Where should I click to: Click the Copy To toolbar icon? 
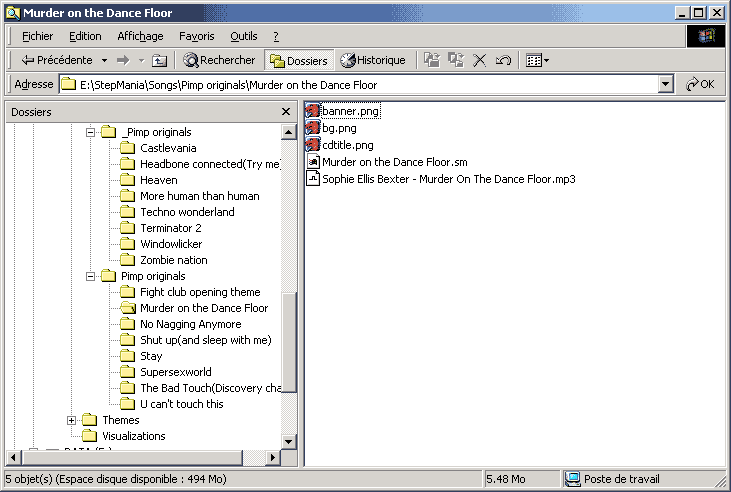pyautogui.click(x=455, y=60)
